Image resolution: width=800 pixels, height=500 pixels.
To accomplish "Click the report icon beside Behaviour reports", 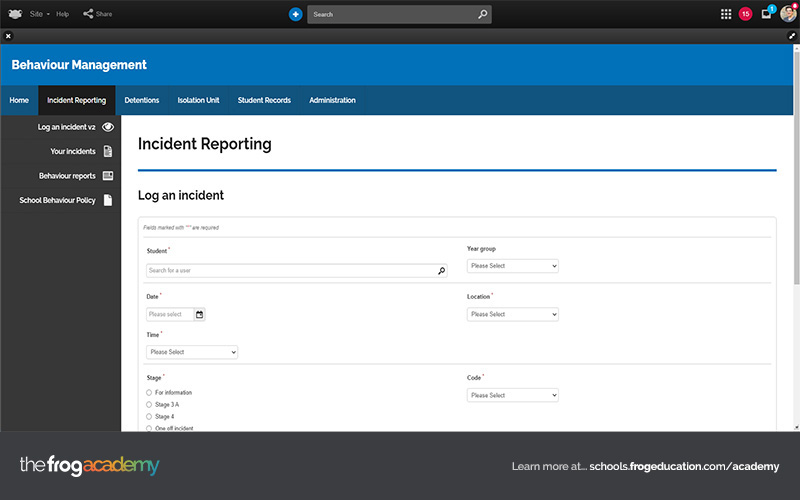I will pos(108,176).
